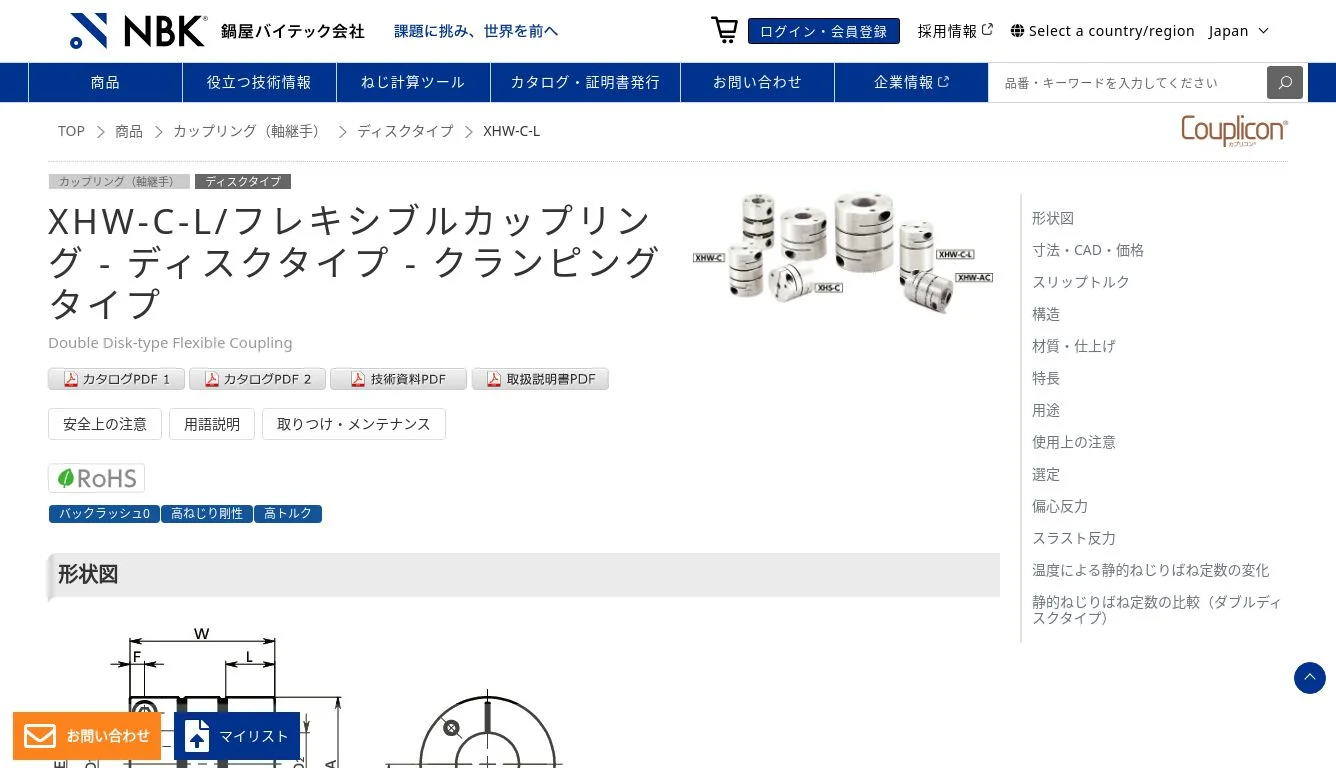Click the ログイン・会員登録 button
This screenshot has width=1336, height=768.
[x=824, y=31]
